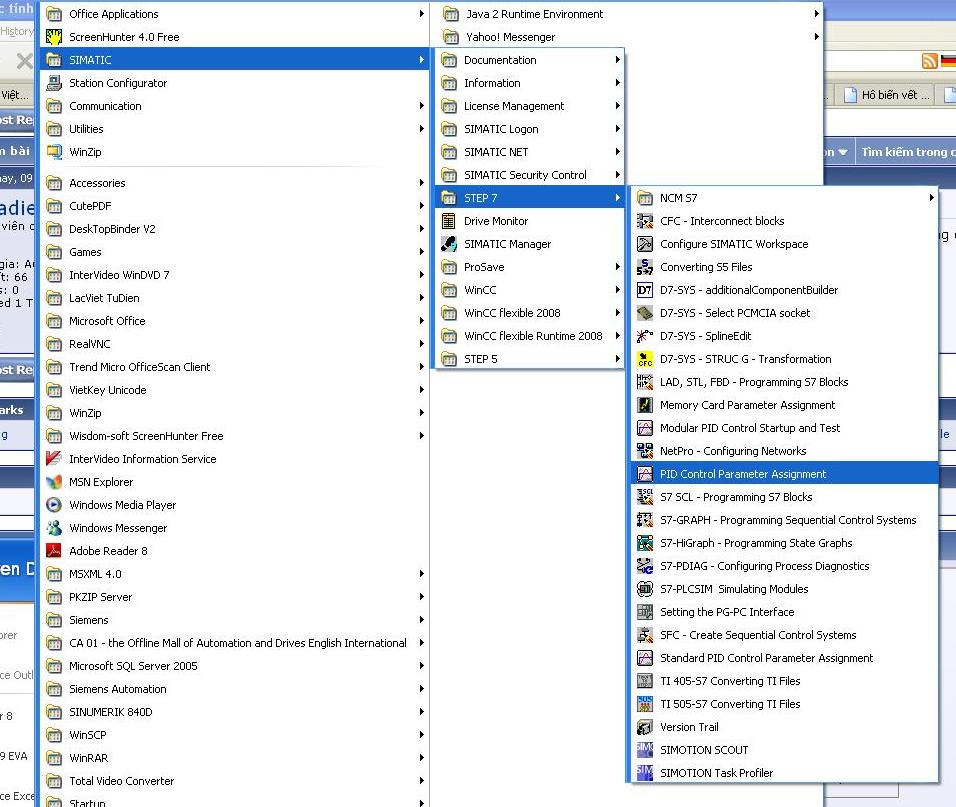Open D7-SYS STRUC G Transformation icon
This screenshot has width=956, height=807.
644,359
